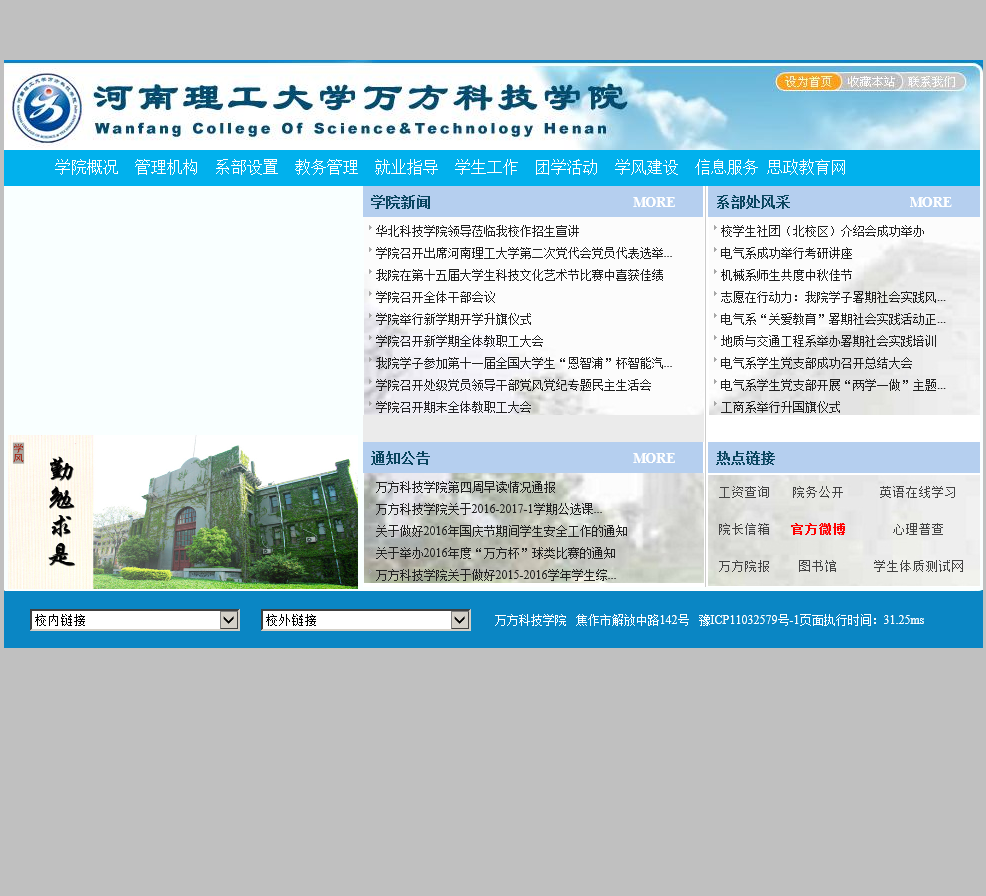986x896 pixels.
Task: Open 管理机构 navigation menu
Action: click(166, 167)
